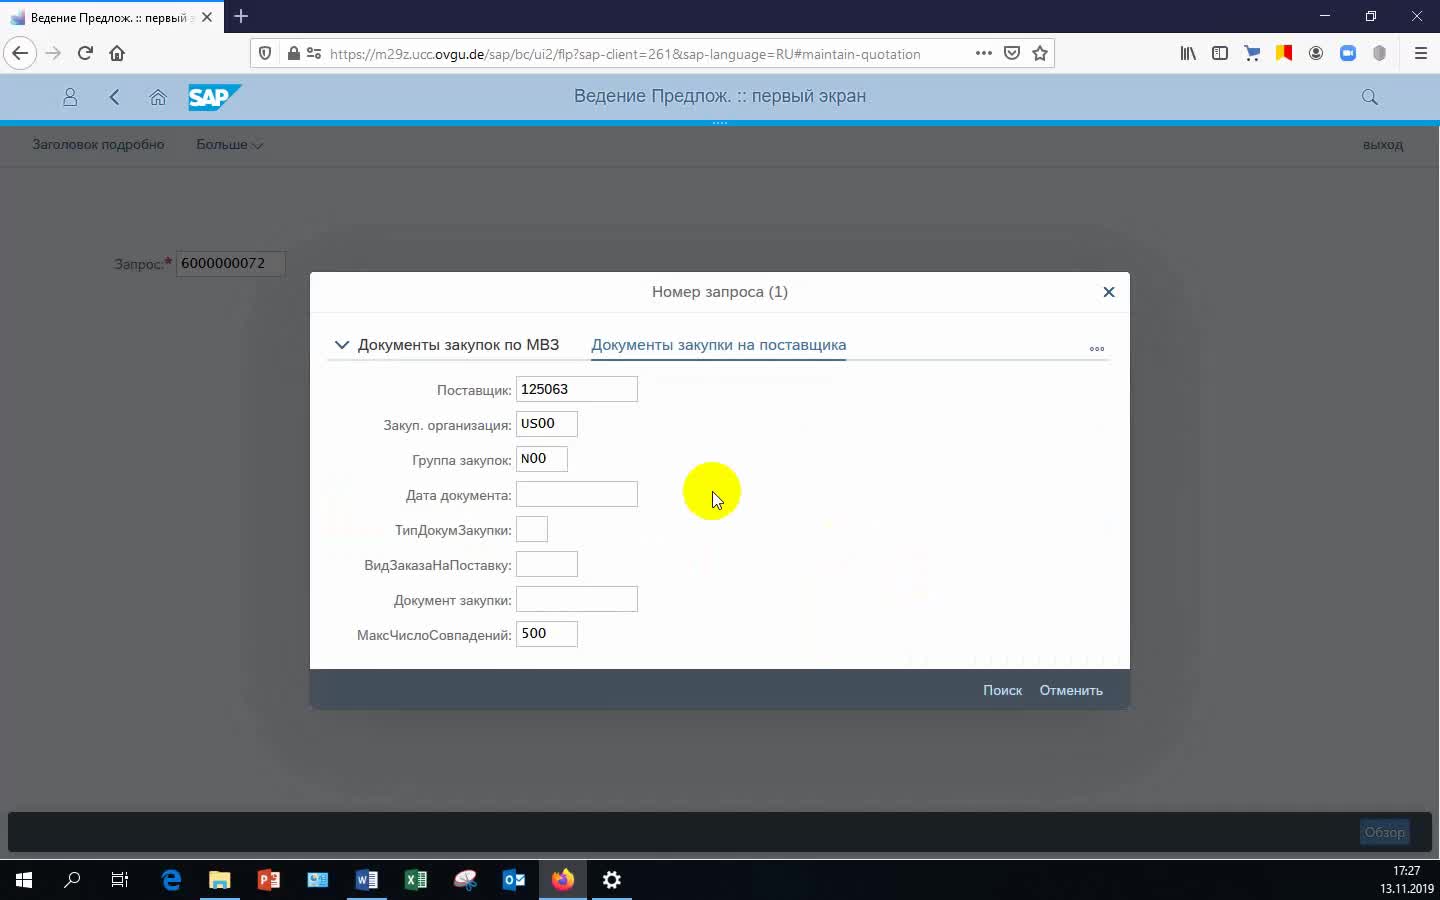
Task: Open the shopping cart extension icon
Action: coord(1252,53)
